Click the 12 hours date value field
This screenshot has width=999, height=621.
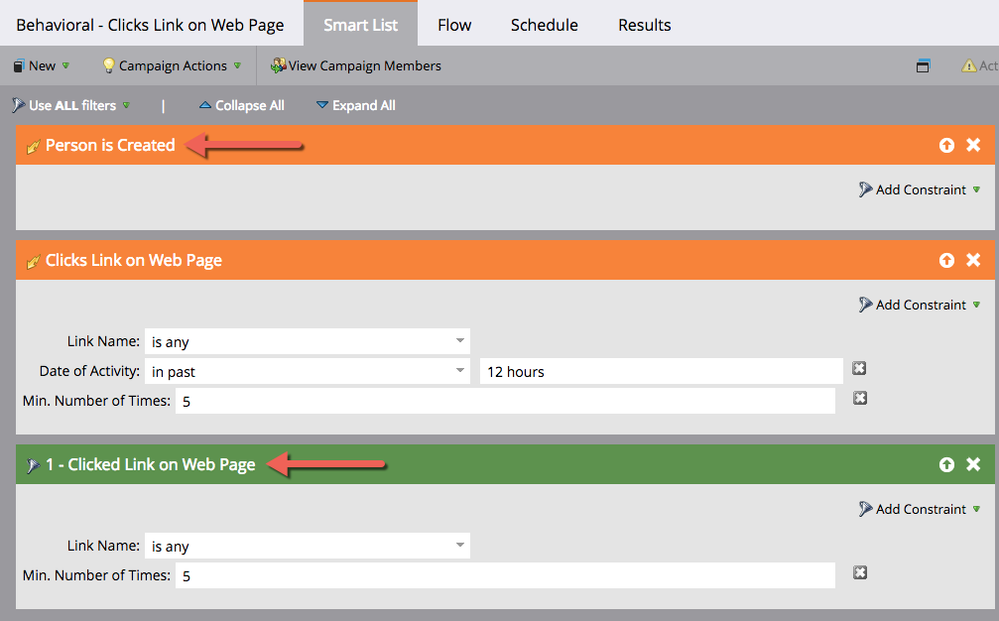pyautogui.click(x=661, y=371)
